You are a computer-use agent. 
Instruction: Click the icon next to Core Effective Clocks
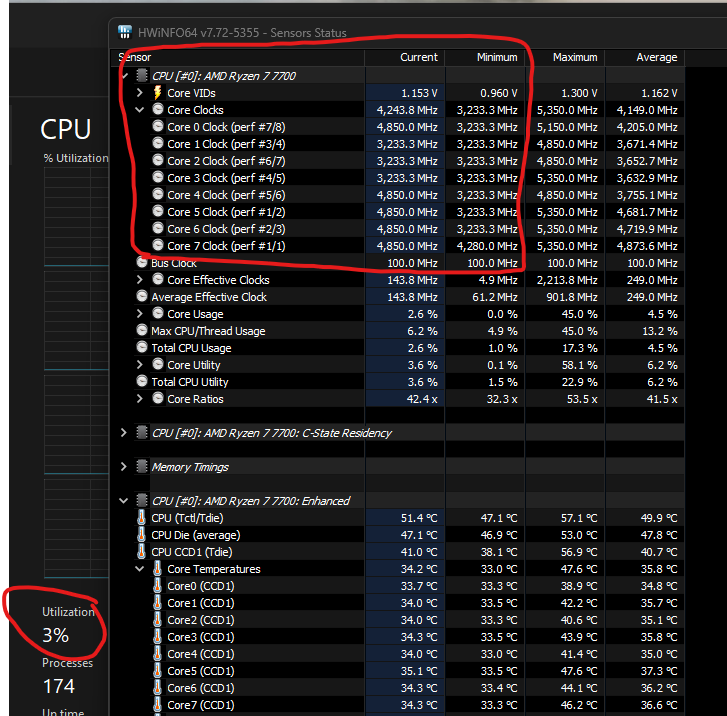tap(158, 279)
